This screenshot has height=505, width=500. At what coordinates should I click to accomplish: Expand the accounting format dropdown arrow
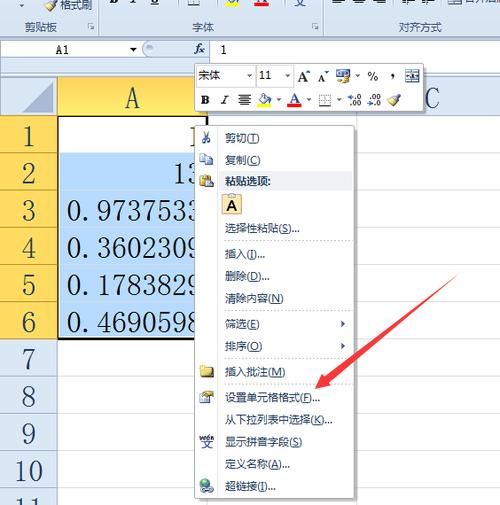click(x=358, y=76)
